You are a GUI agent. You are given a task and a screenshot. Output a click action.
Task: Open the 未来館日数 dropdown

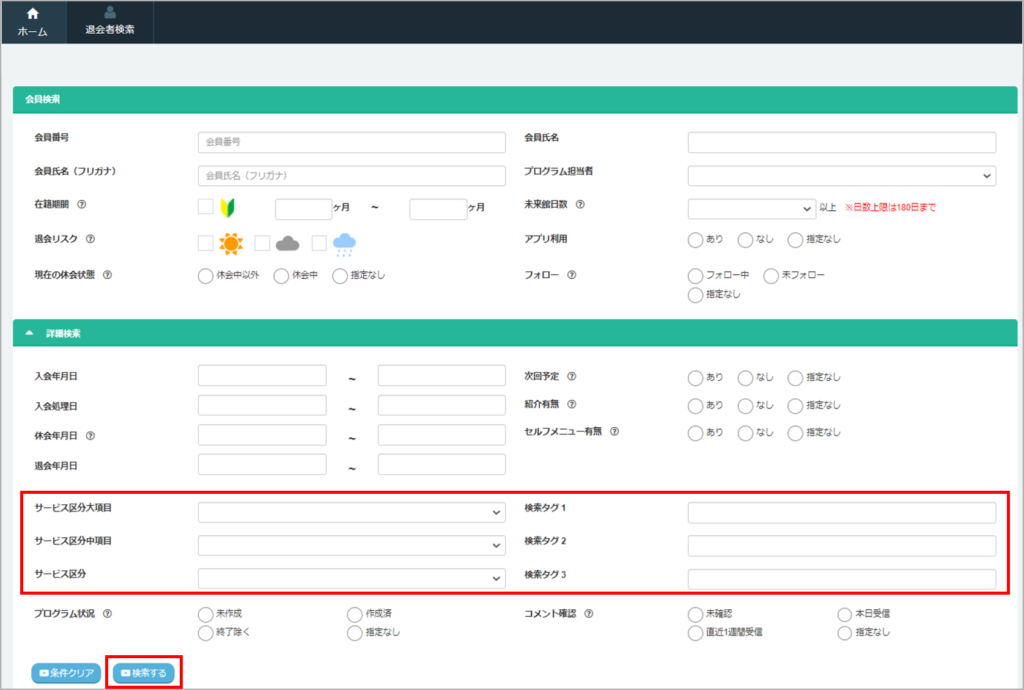pyautogui.click(x=751, y=208)
